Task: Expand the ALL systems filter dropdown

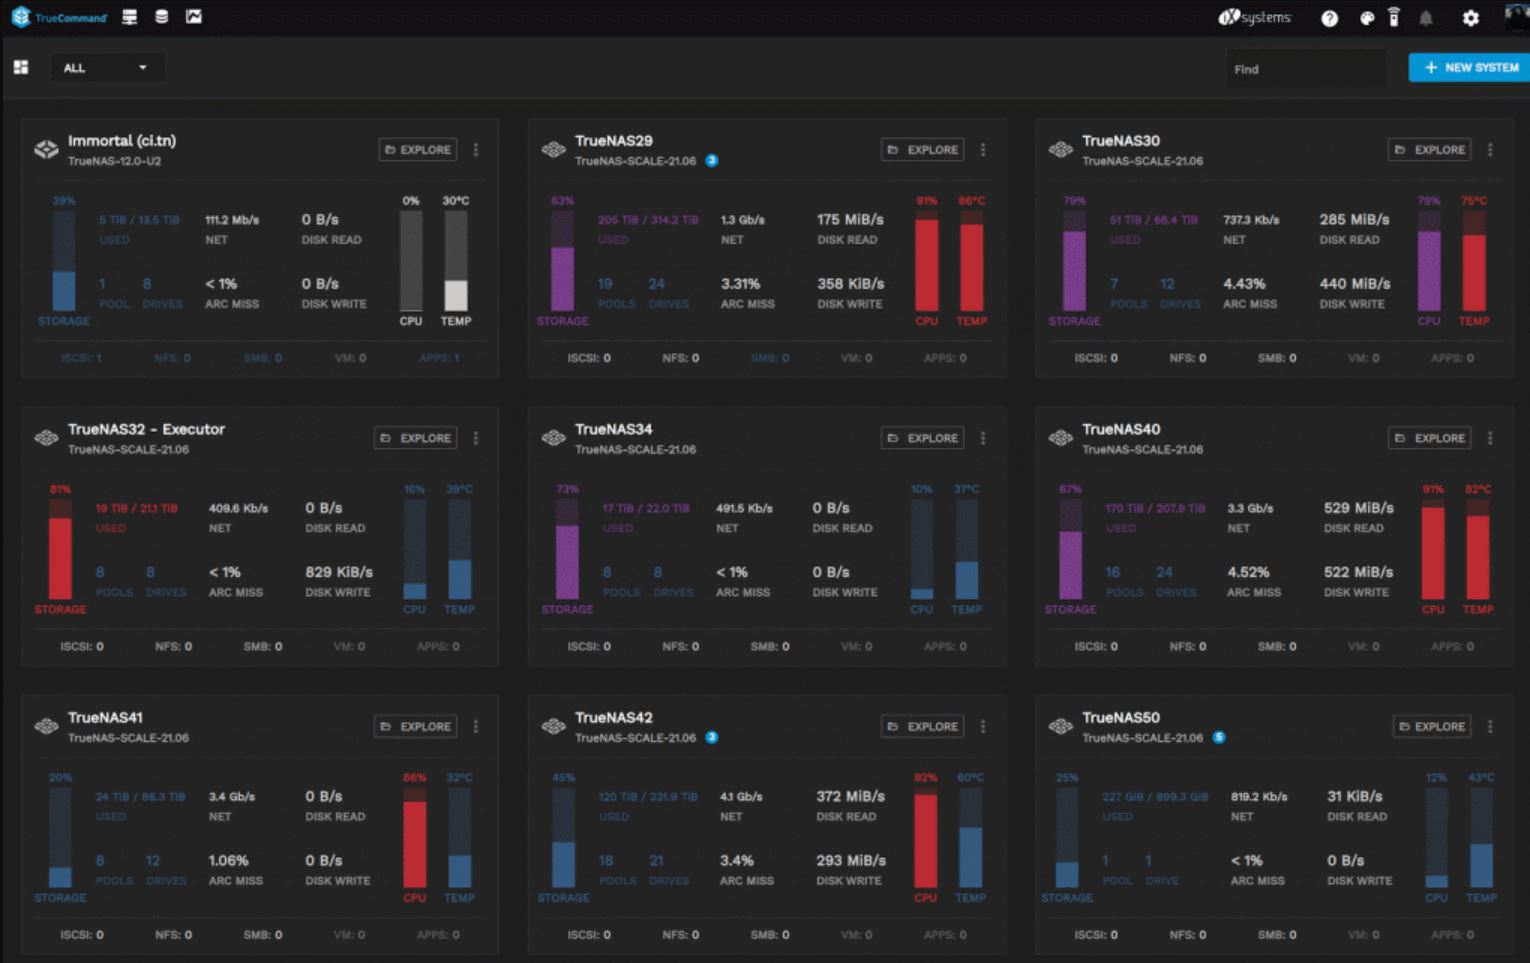Action: click(x=106, y=68)
